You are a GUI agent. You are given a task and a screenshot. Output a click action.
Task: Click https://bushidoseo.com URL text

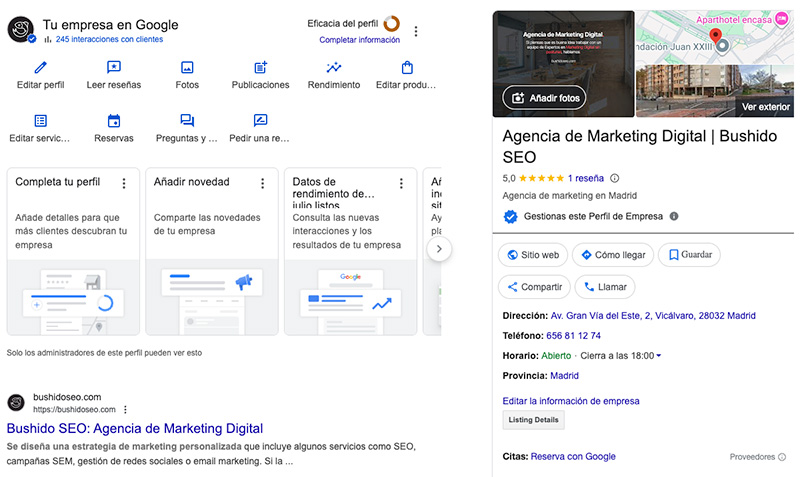click(x=74, y=410)
